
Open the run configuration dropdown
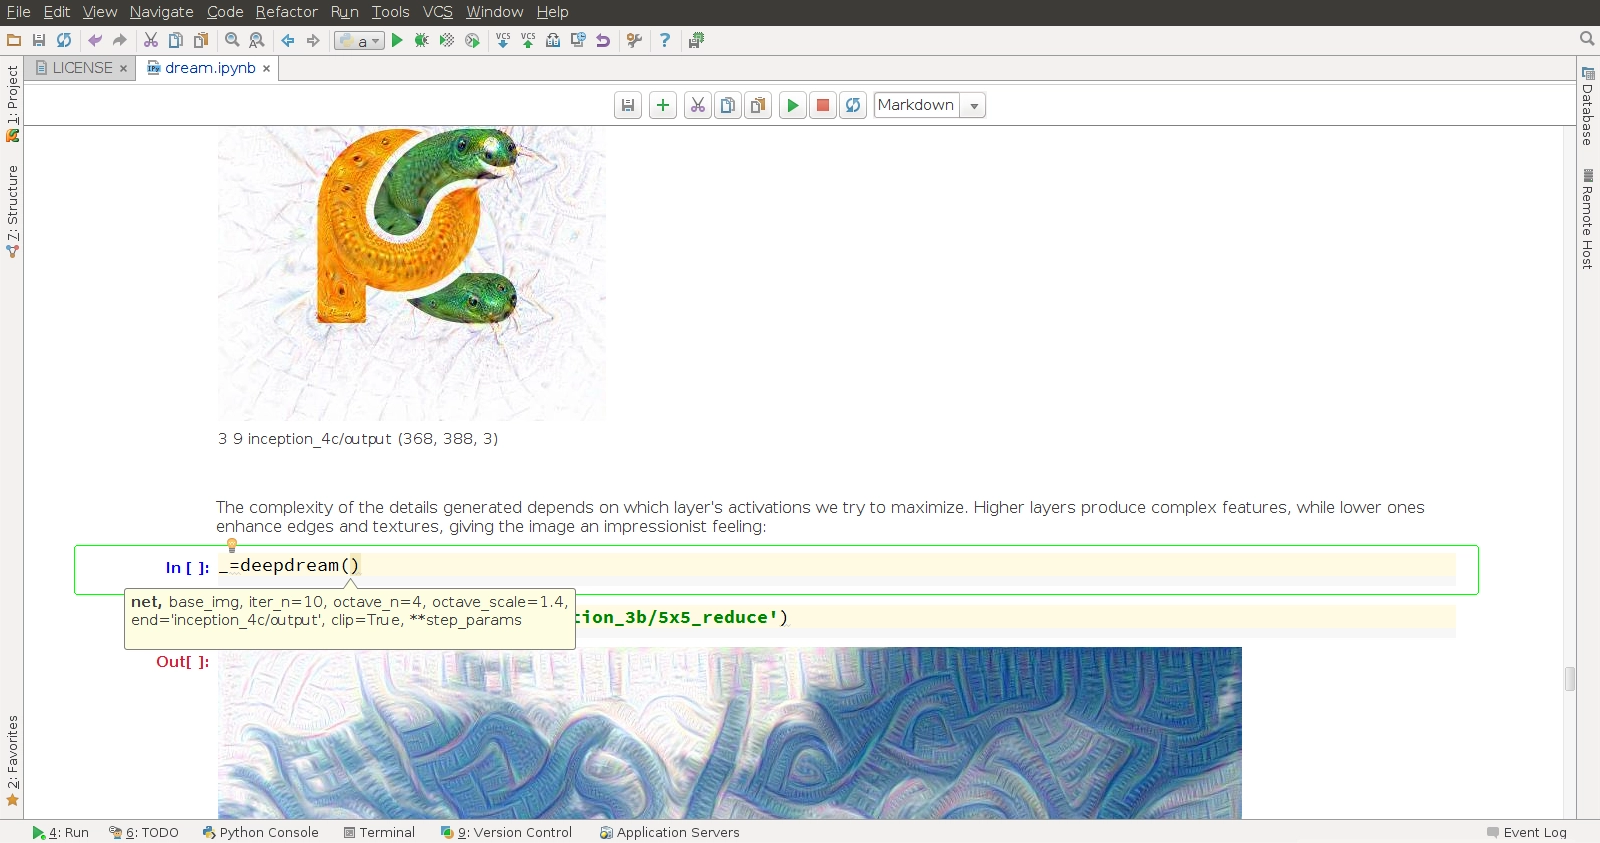359,41
